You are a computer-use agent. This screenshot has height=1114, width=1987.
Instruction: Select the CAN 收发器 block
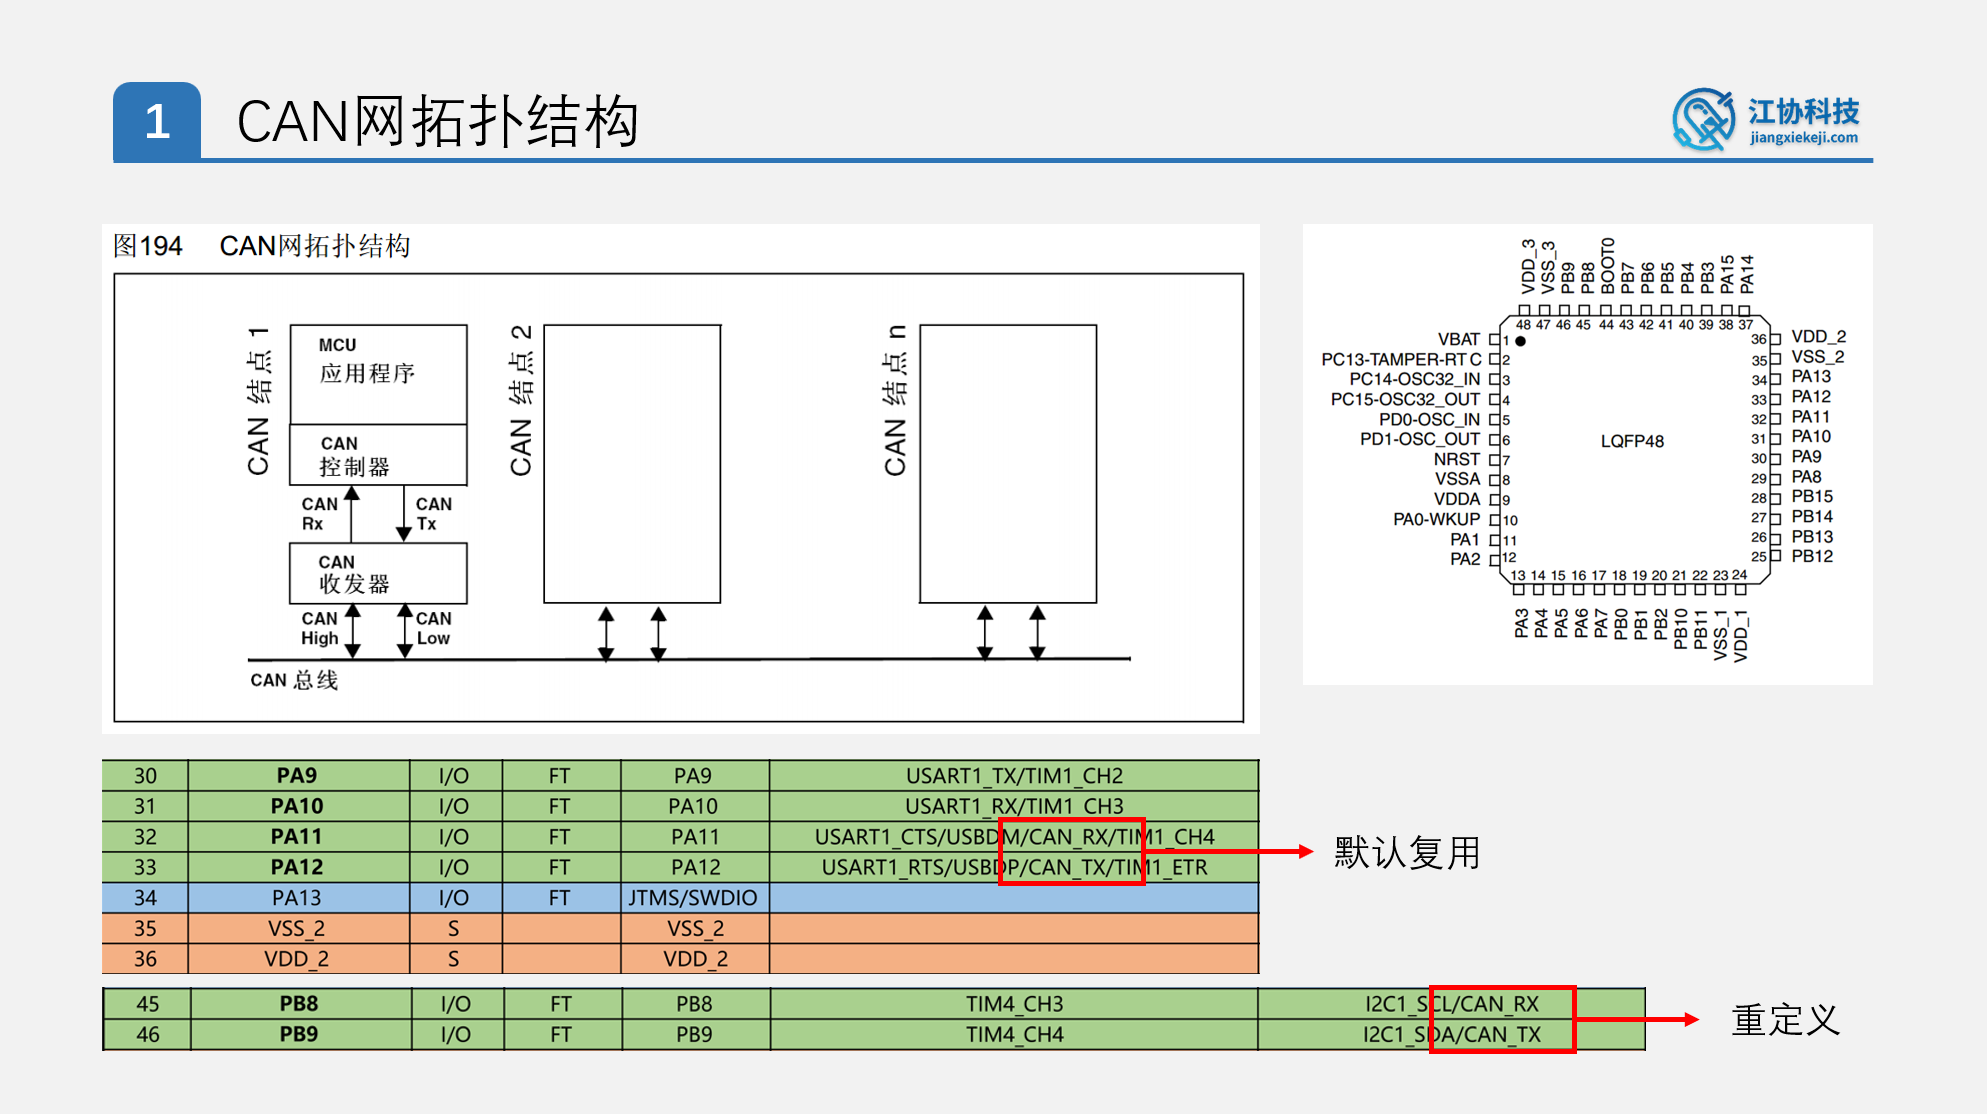378,573
